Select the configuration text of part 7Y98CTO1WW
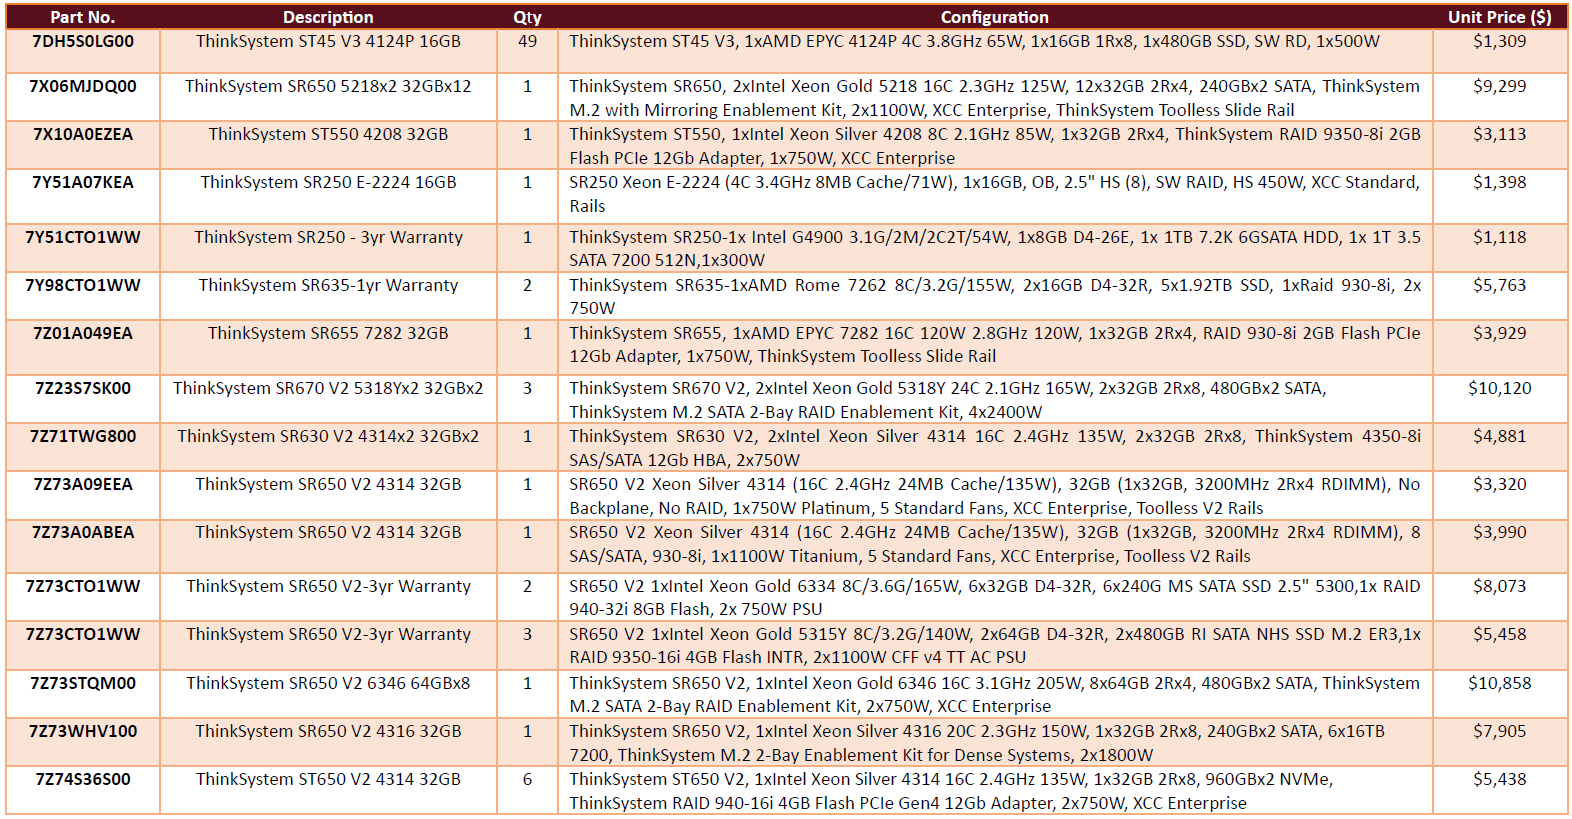1572x819 pixels. tap(995, 296)
